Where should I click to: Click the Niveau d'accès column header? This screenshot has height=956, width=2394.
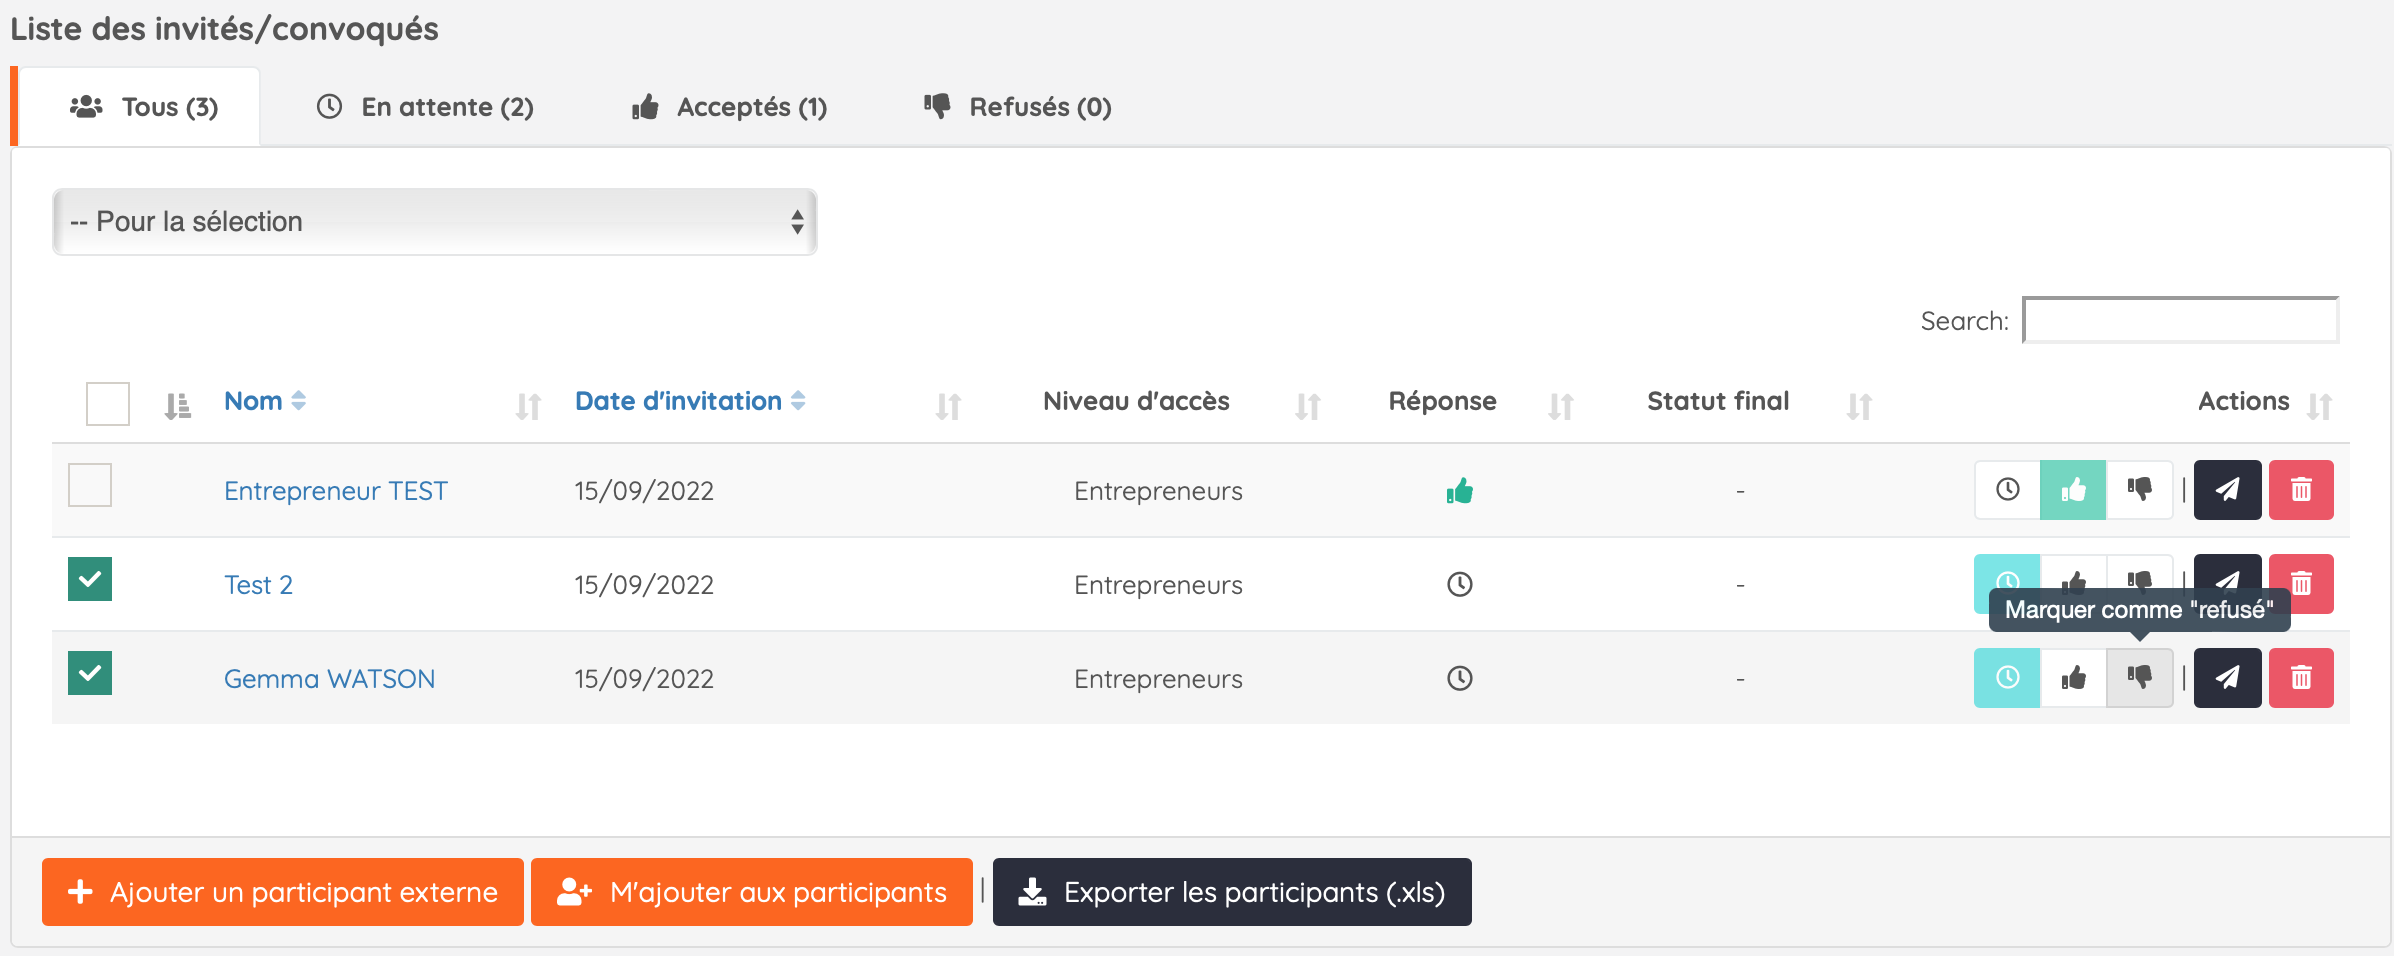point(1136,401)
